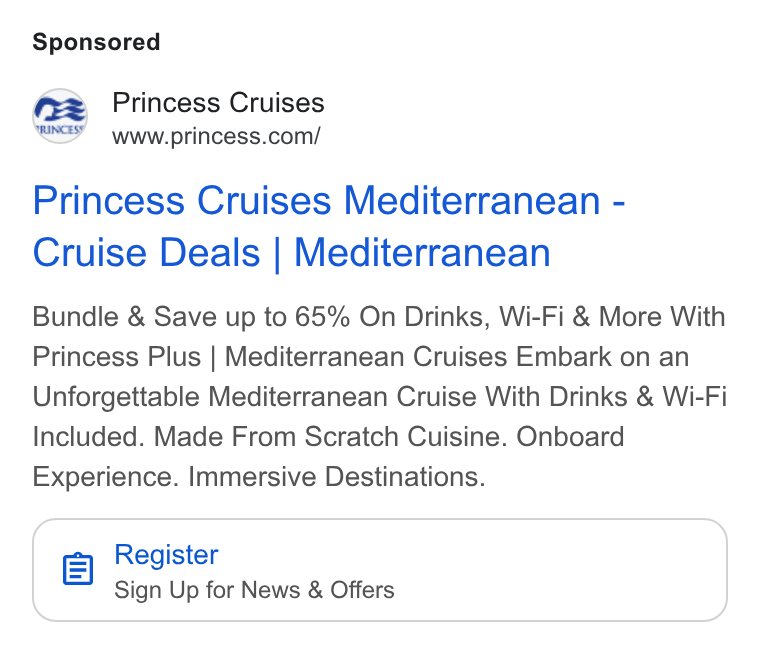Screen dimensions: 760x654
Task: Click the Princess Plus text in the ad description
Action: pyautogui.click(x=117, y=357)
